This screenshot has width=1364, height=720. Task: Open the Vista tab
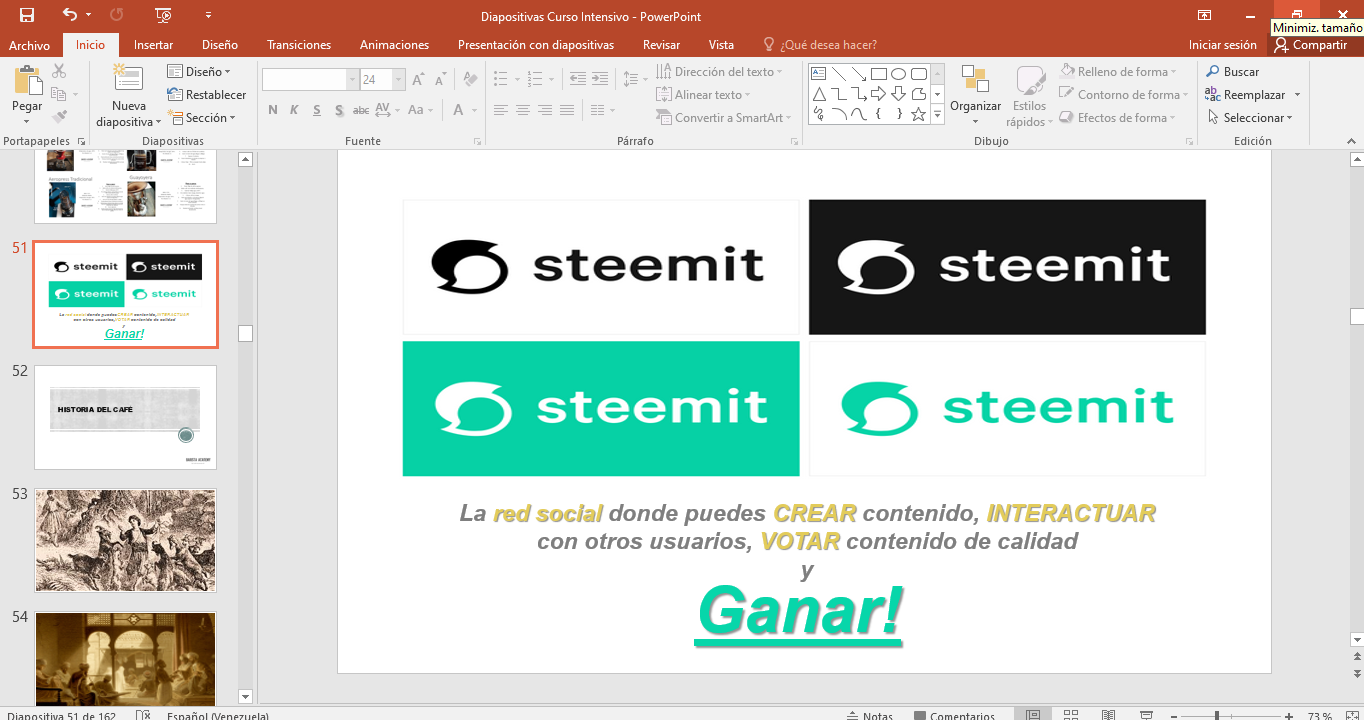point(721,45)
